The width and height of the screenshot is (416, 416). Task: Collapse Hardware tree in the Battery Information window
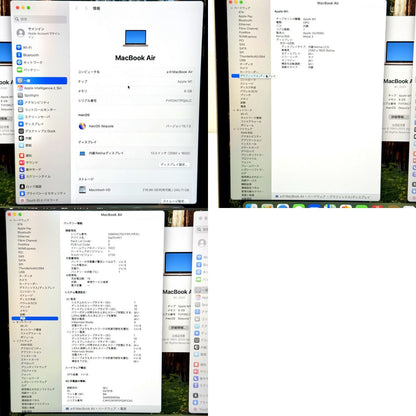[x=11, y=220]
